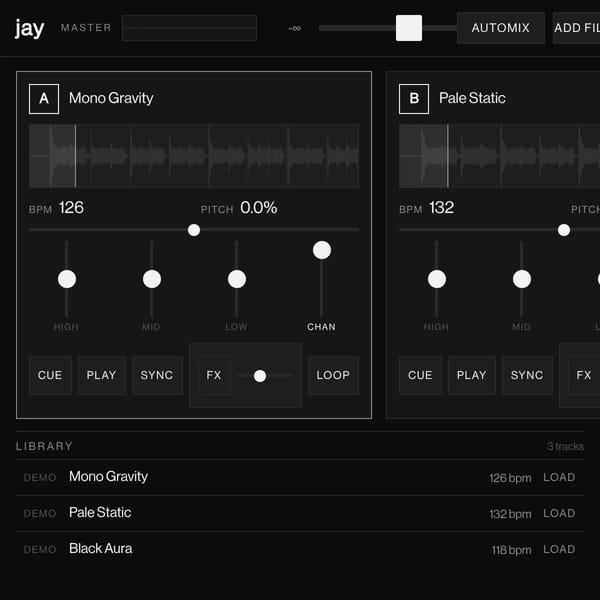Image resolution: width=600 pixels, height=600 pixels.
Task: Click the ADD FILES button
Action: click(x=577, y=28)
